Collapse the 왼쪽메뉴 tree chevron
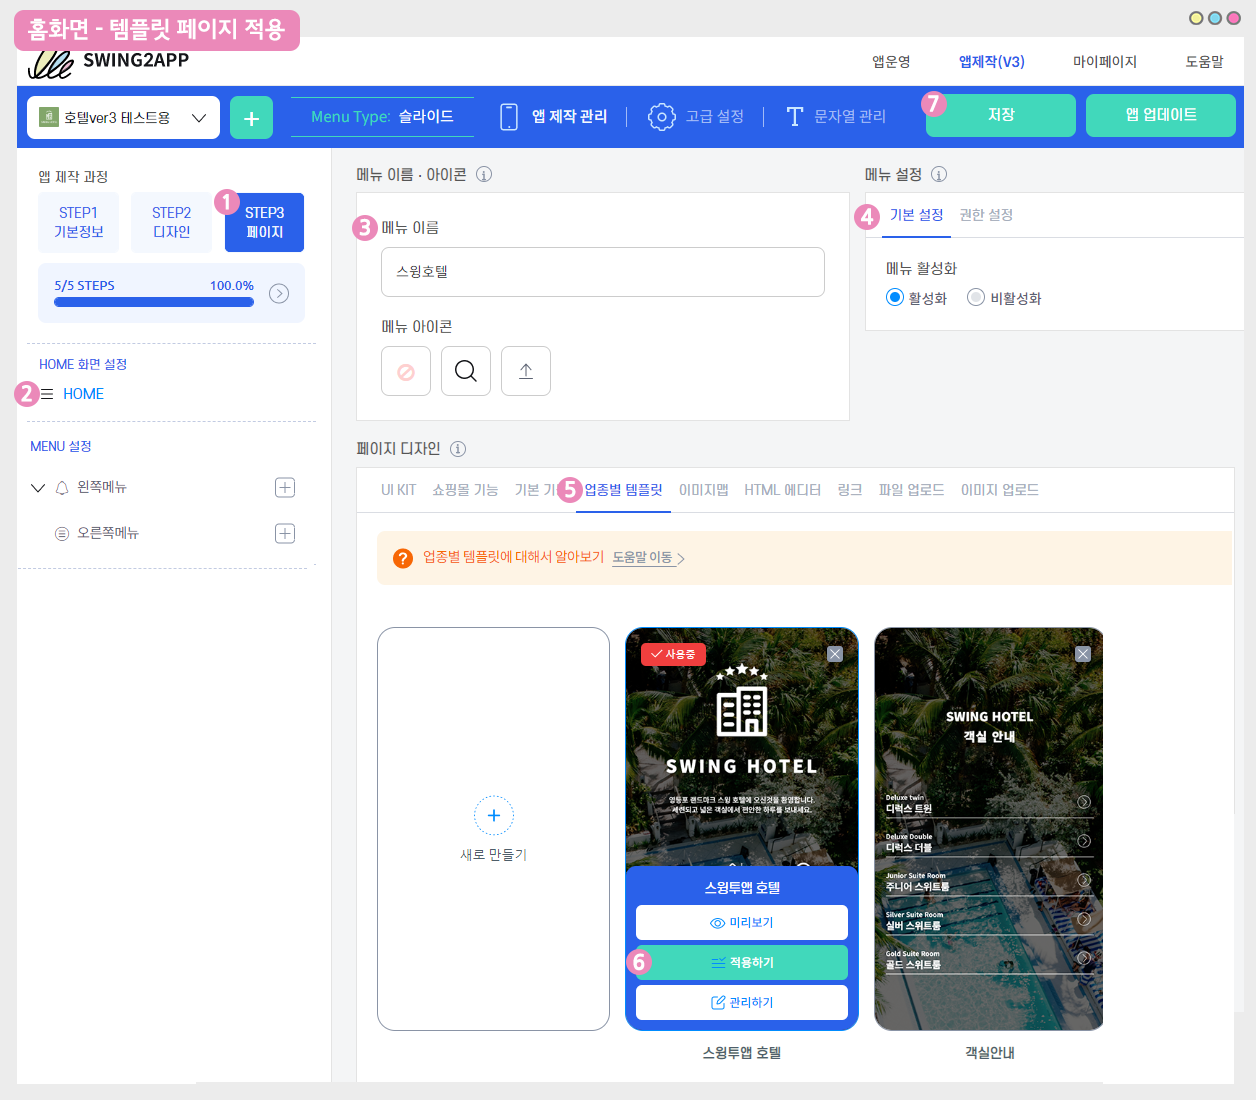Image resolution: width=1256 pixels, height=1100 pixels. 38,488
